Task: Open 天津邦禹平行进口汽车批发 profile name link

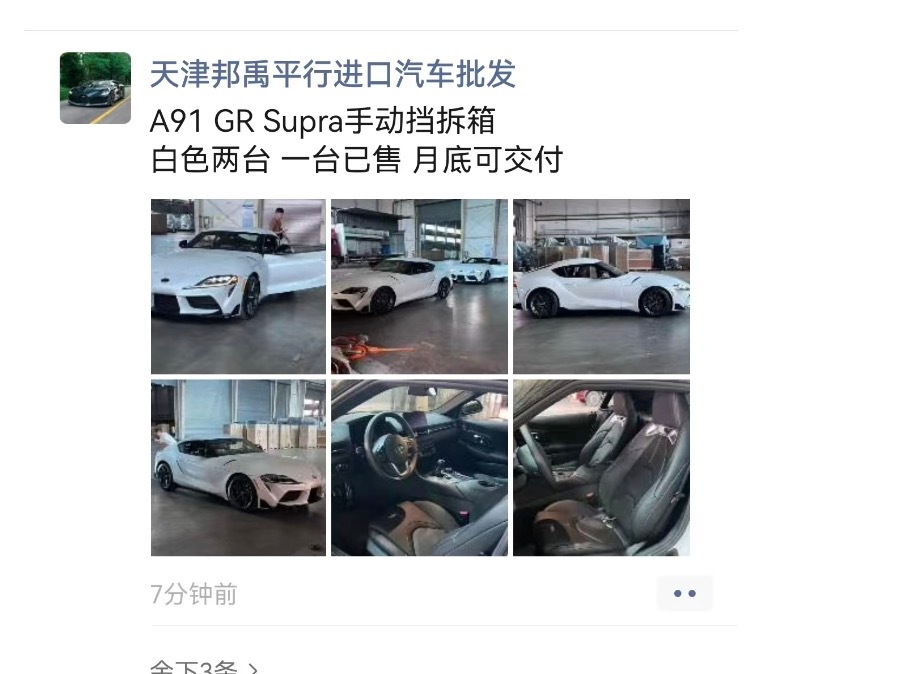Action: [x=332, y=74]
